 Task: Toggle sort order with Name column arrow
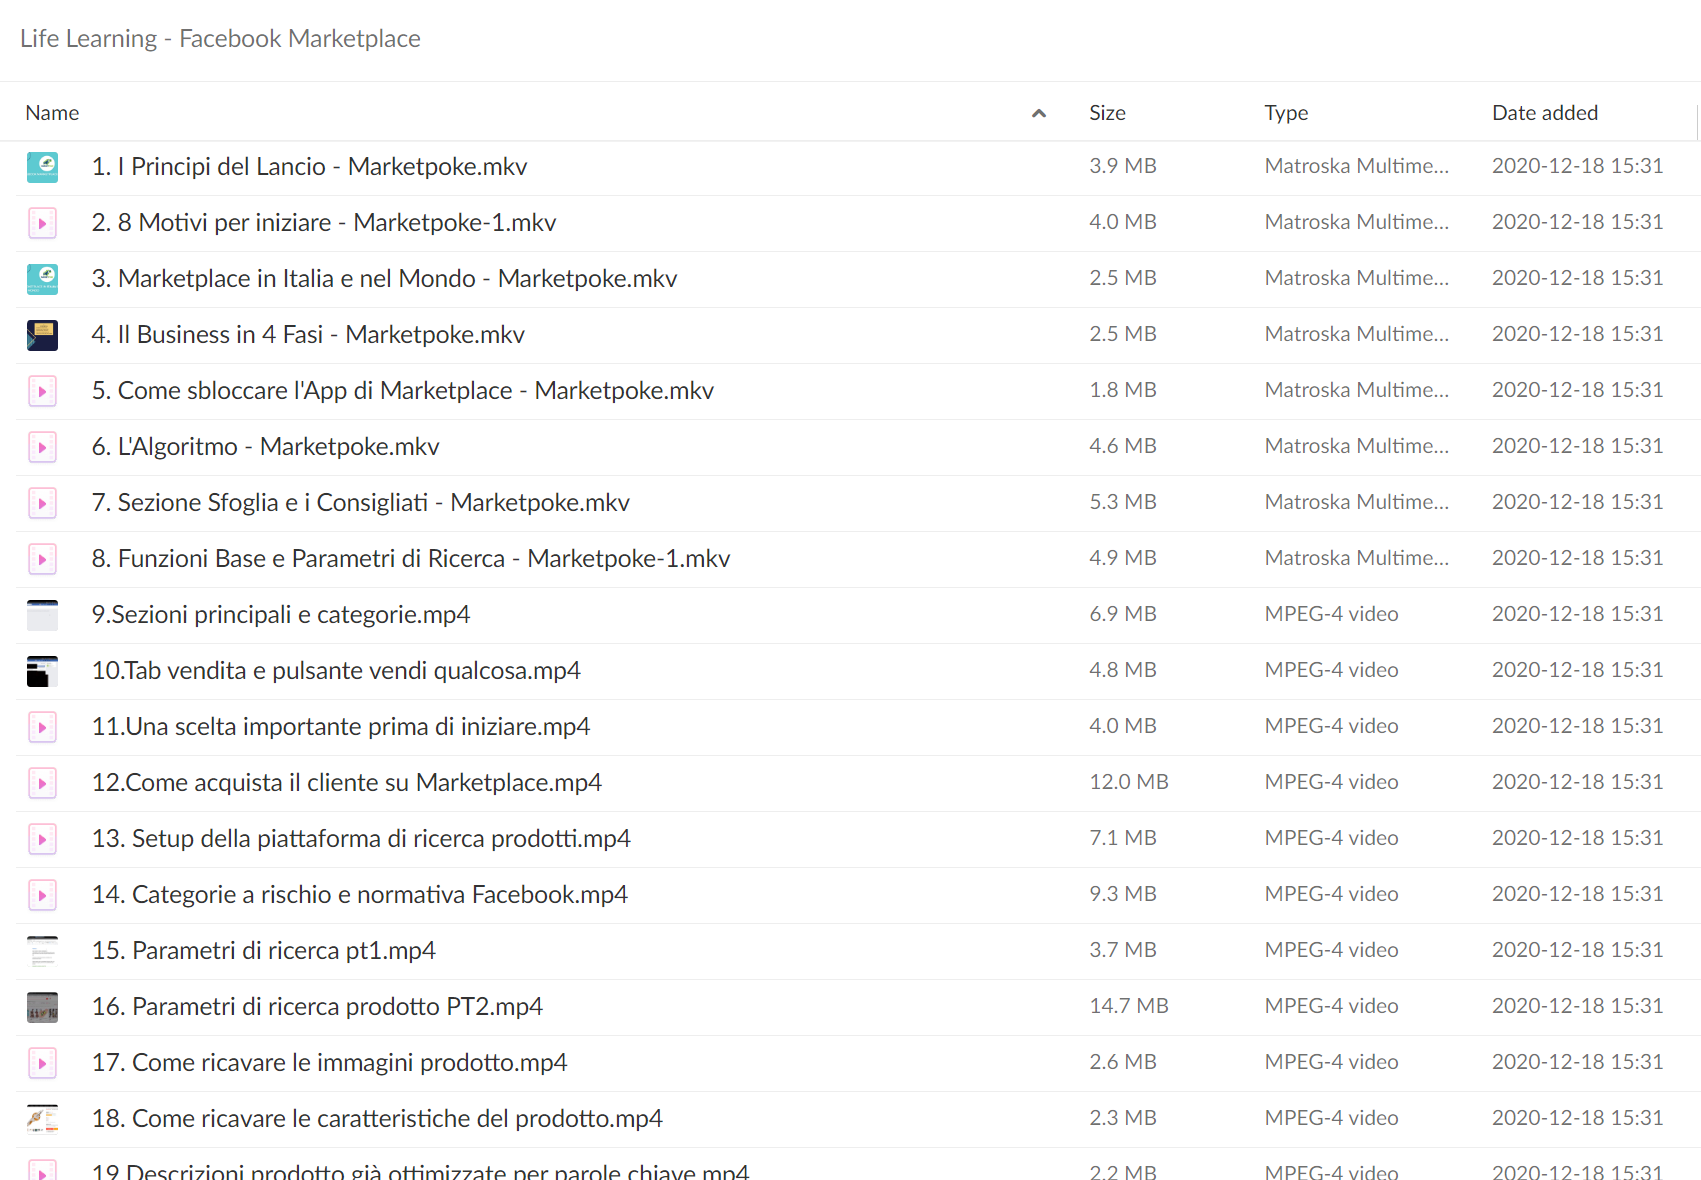(1039, 113)
